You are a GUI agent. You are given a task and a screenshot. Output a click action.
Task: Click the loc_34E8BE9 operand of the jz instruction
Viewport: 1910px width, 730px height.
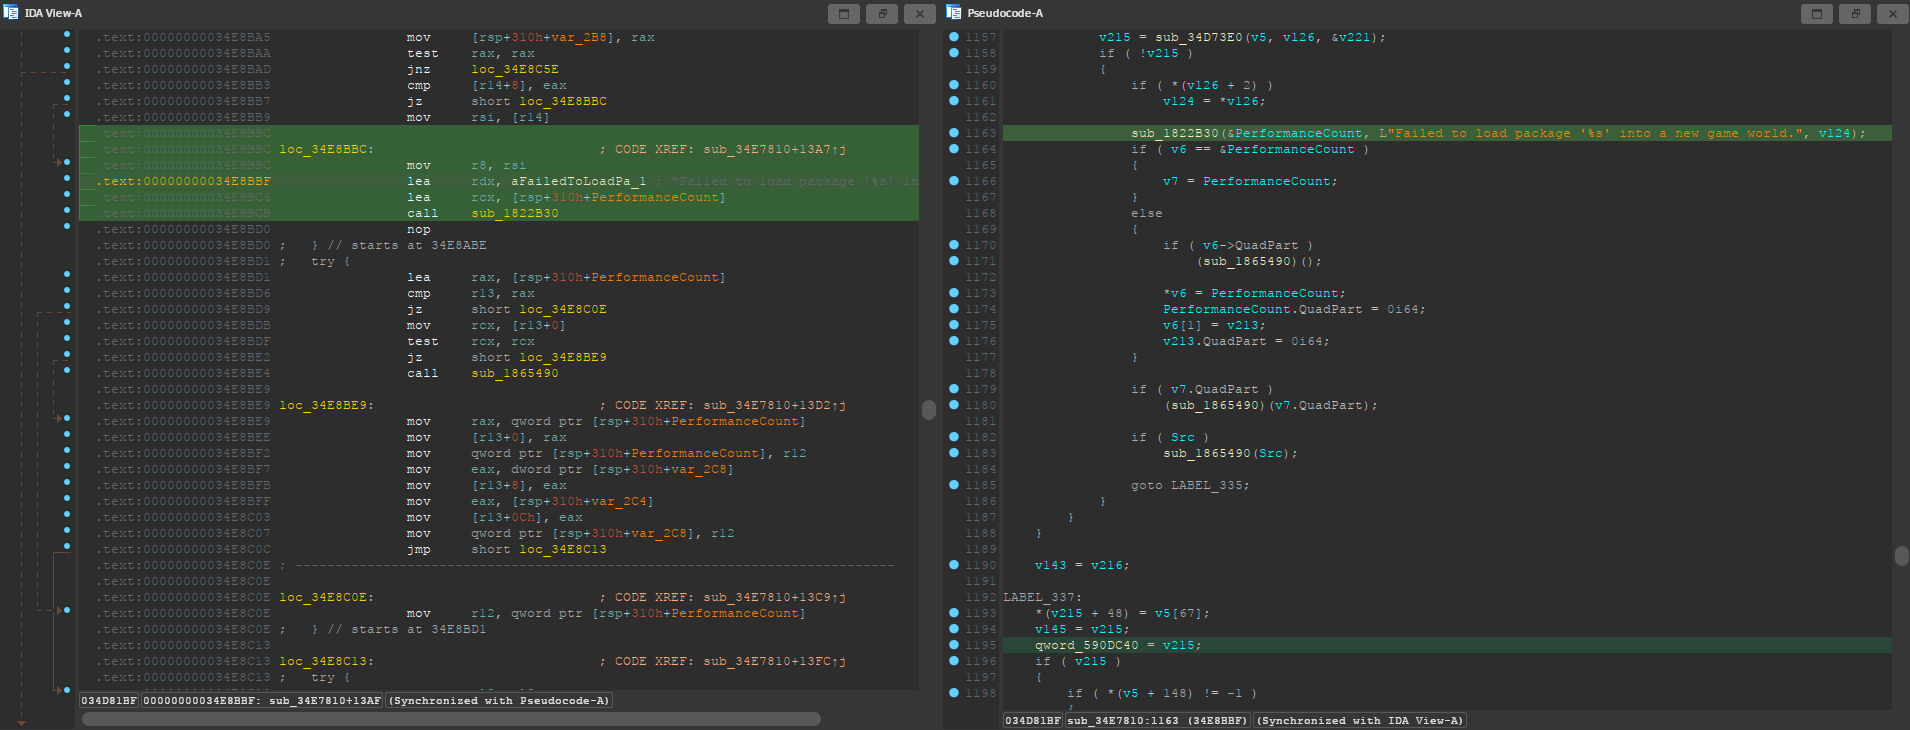coord(563,357)
